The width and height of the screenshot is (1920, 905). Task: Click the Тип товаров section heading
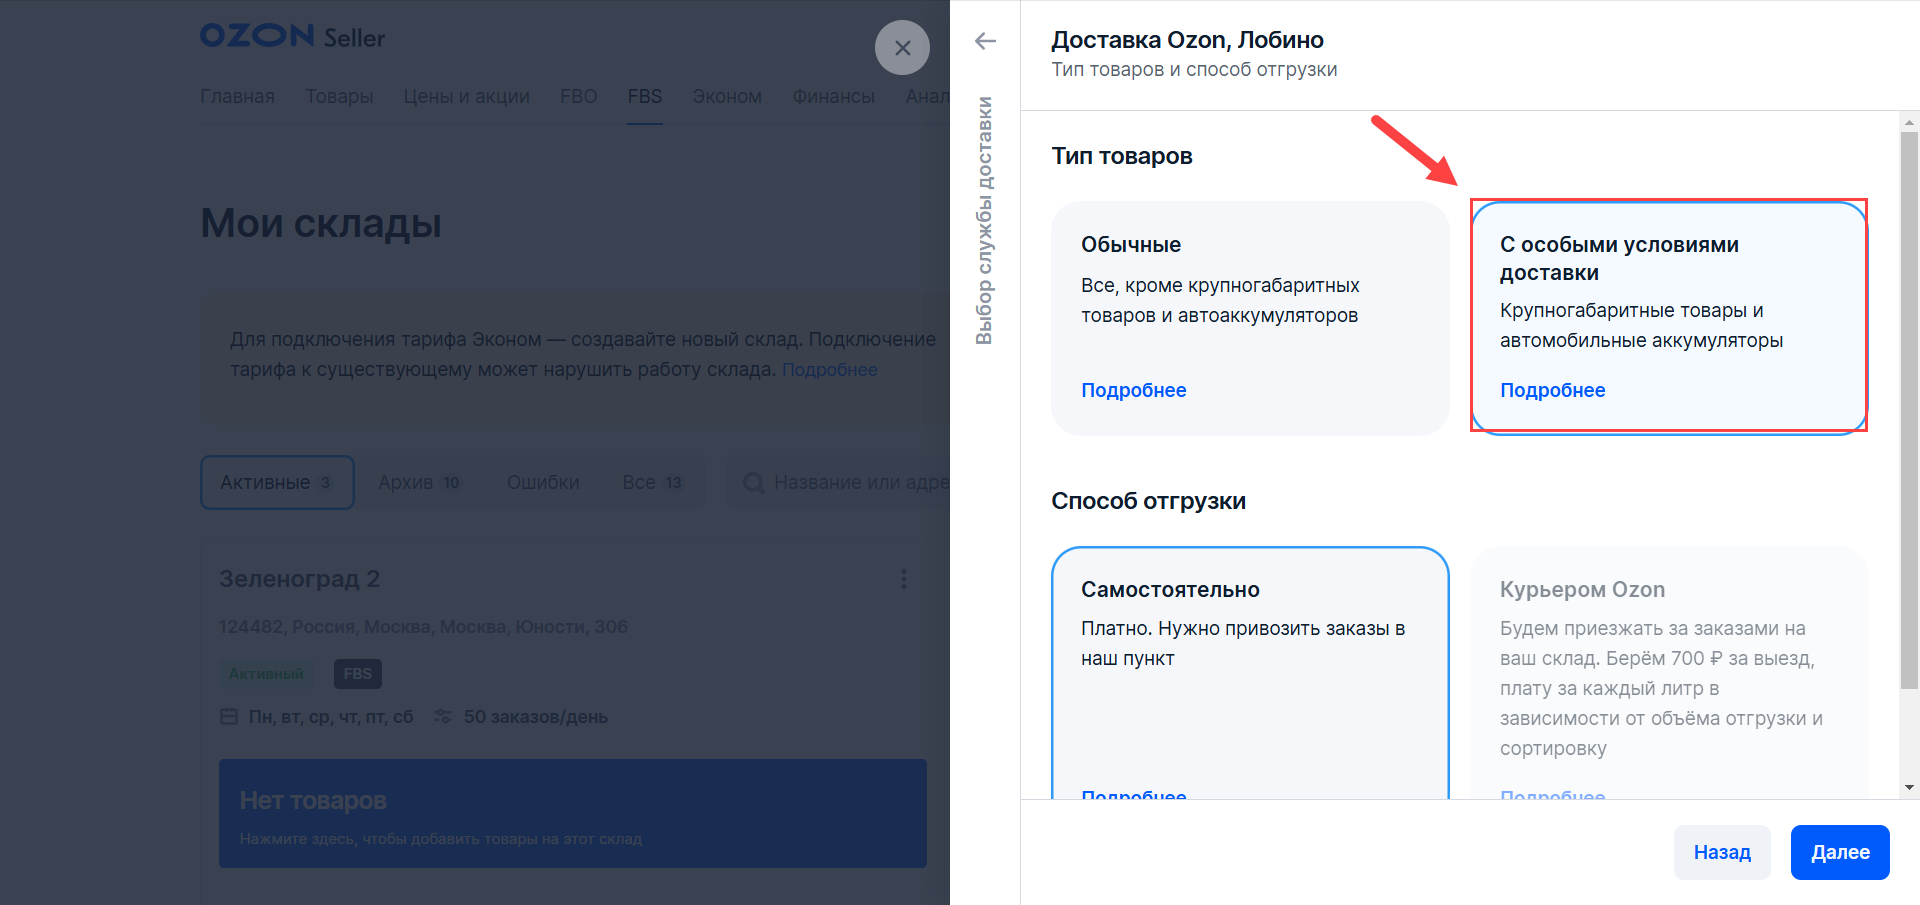[x=1121, y=156]
